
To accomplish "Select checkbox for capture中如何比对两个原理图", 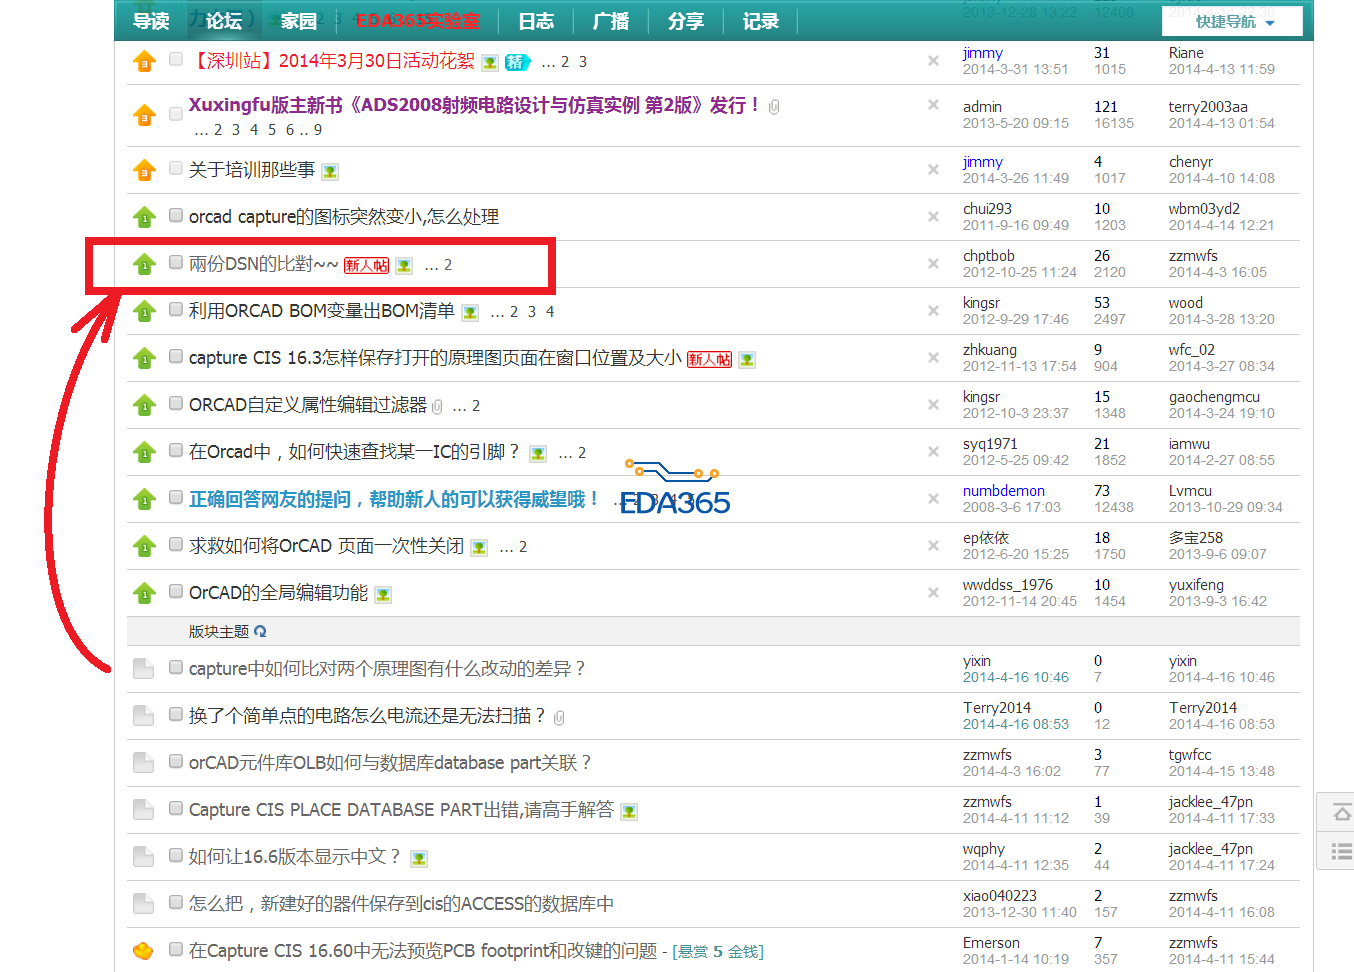I will [176, 667].
